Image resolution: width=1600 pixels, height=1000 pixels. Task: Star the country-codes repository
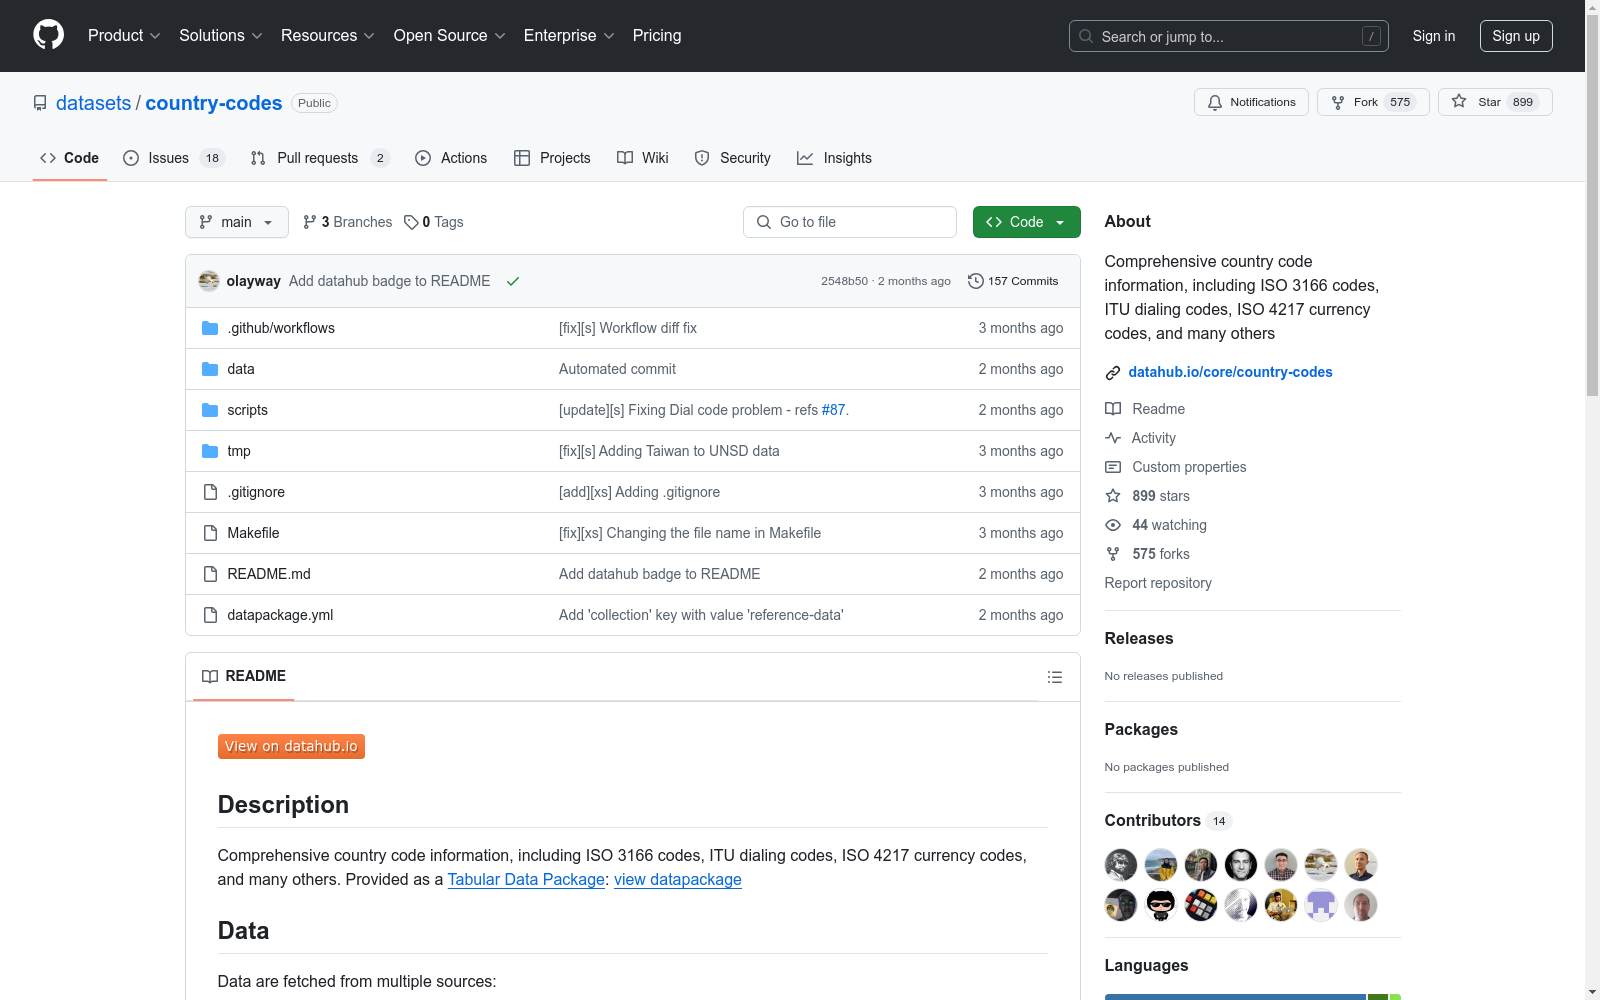click(x=1495, y=102)
